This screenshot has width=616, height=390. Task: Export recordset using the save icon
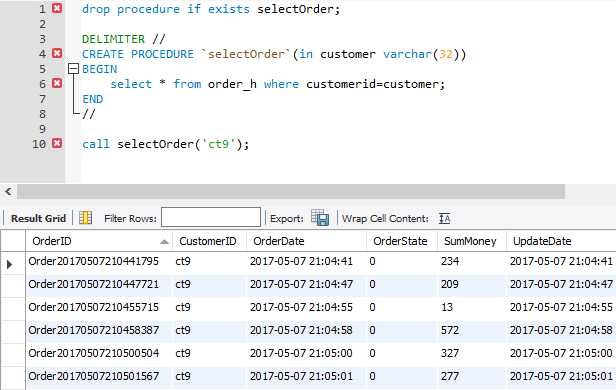point(320,218)
